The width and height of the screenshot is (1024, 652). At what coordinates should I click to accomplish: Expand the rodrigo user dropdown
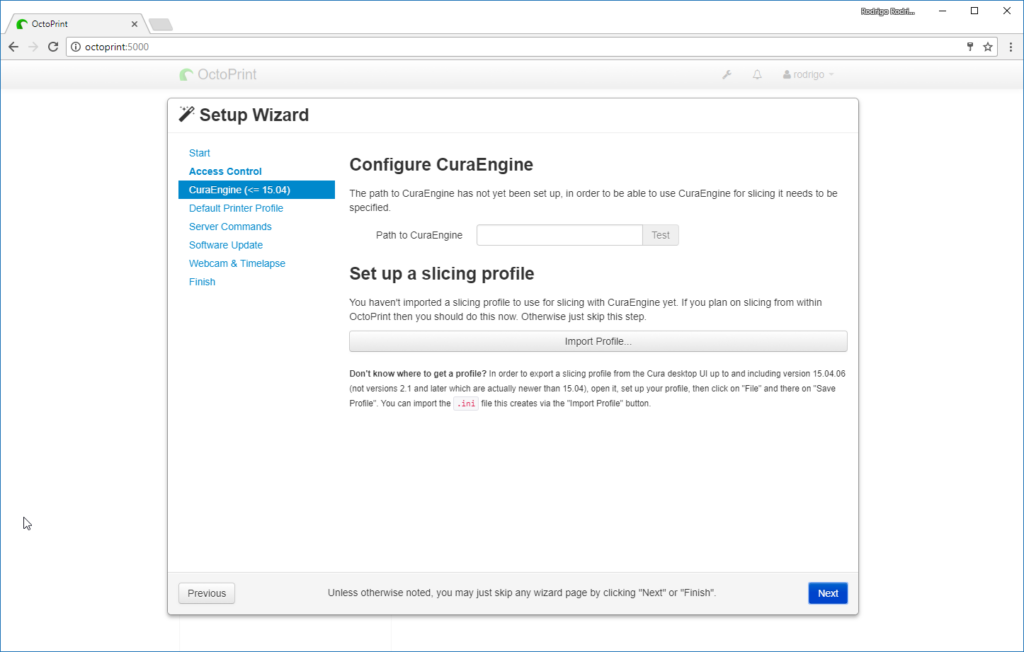(x=808, y=74)
